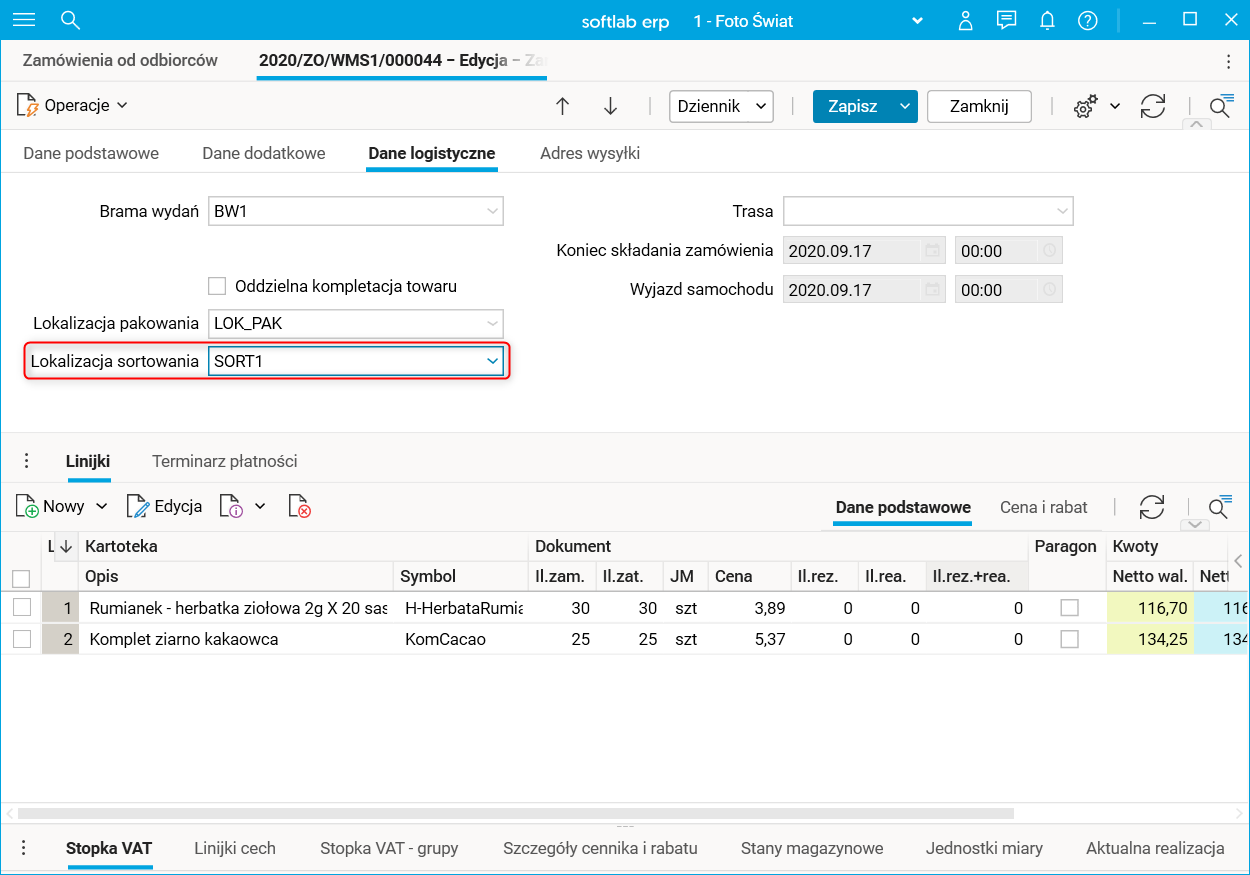Switch to Adres wysyłki tab

[x=590, y=153]
